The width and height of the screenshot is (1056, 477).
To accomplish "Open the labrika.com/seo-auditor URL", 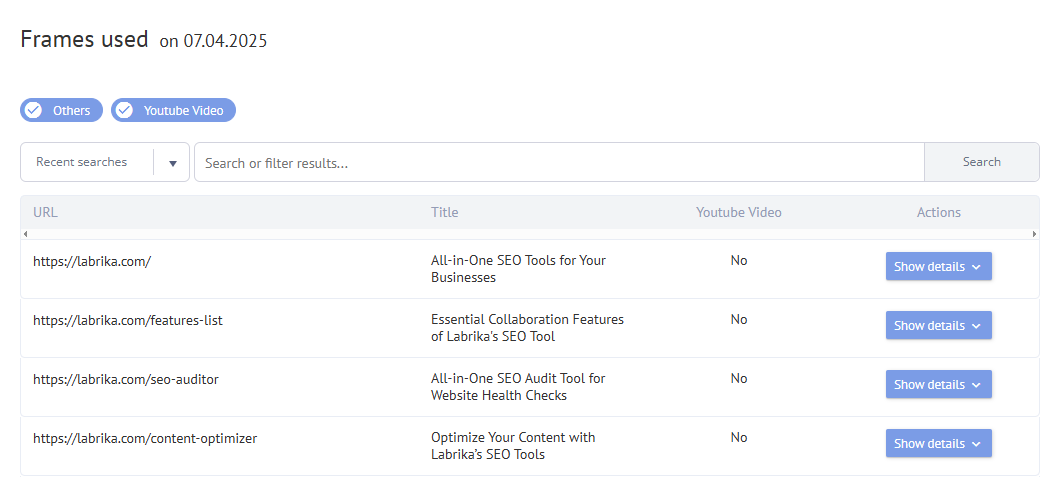I will coord(126,379).
